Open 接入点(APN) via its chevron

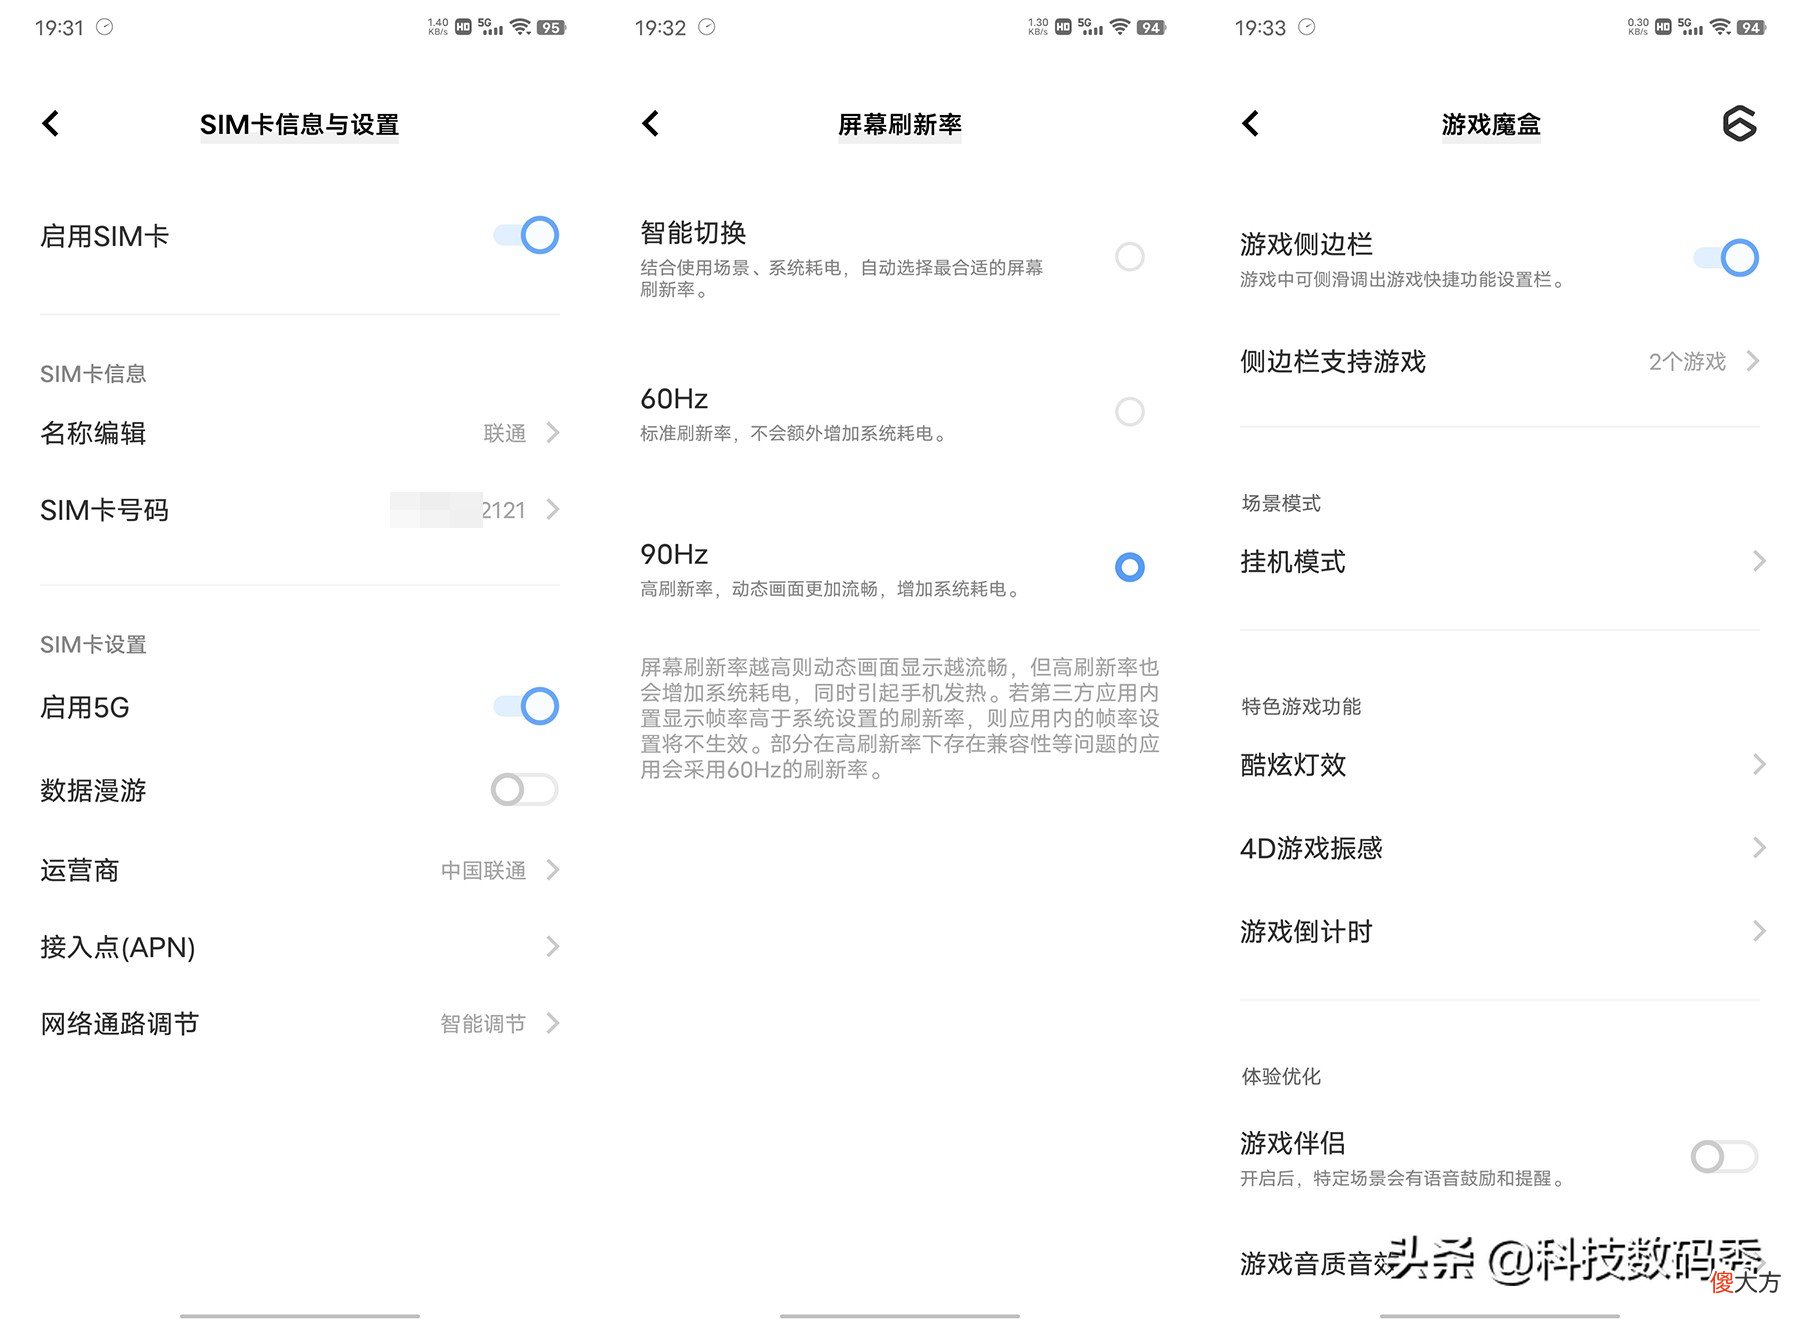(553, 947)
